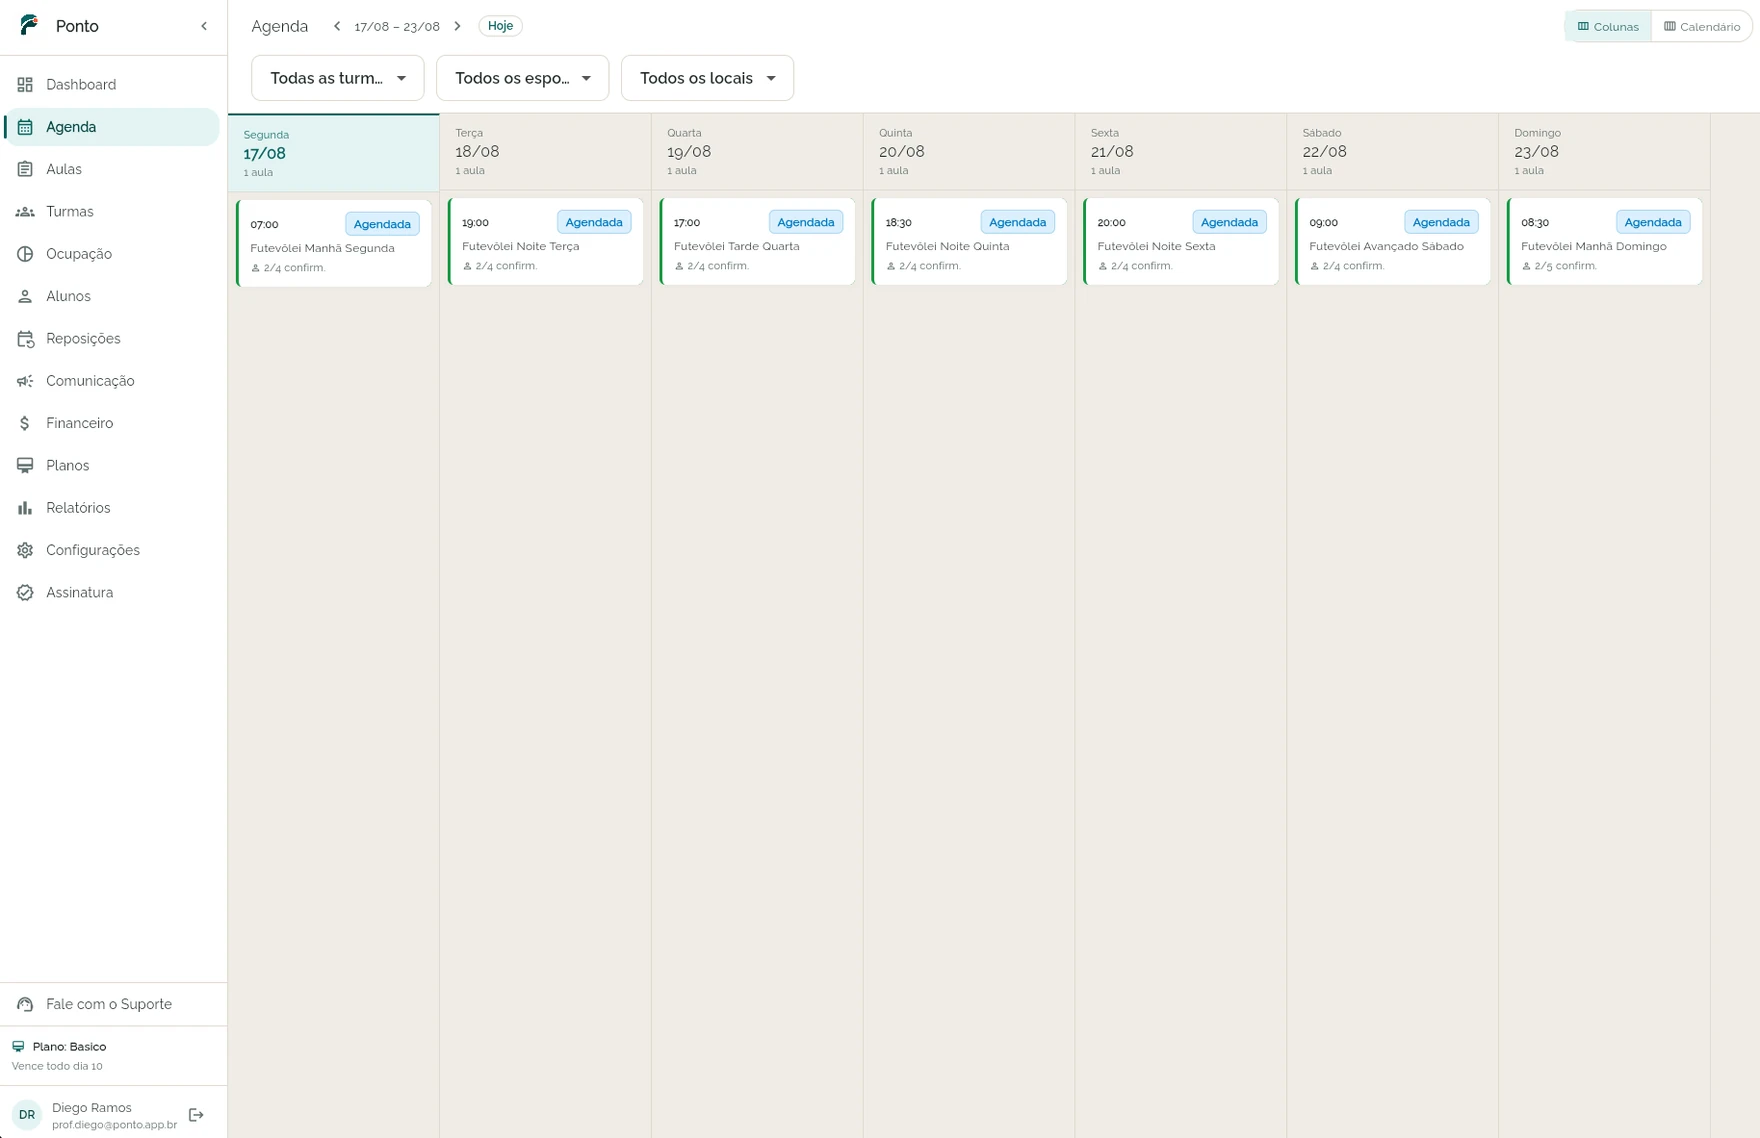This screenshot has height=1138, width=1760.
Task: Open the Todos os esportes dropdown
Action: [x=522, y=78]
